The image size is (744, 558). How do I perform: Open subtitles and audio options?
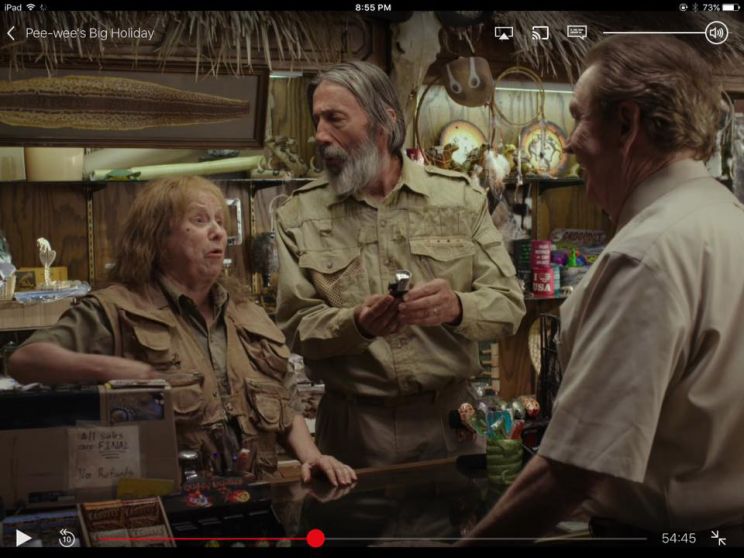577,32
